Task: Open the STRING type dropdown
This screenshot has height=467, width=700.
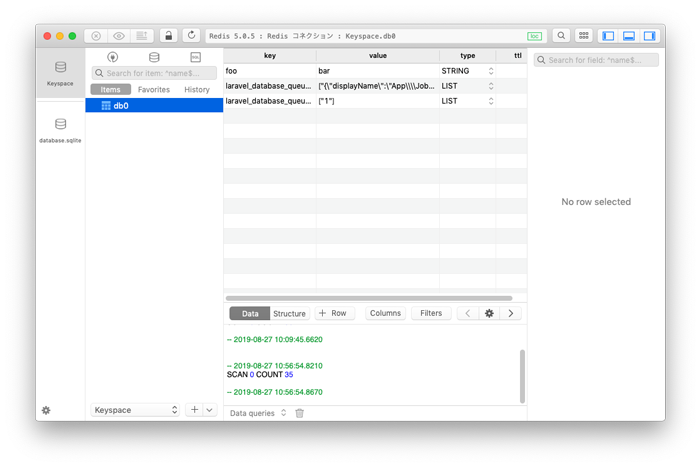Action: tap(491, 71)
